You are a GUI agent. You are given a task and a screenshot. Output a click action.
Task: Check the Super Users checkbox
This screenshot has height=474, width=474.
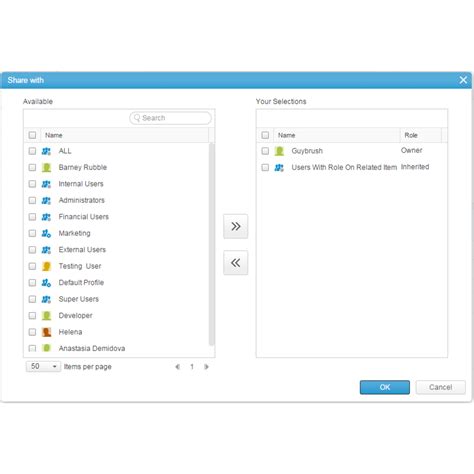(x=32, y=299)
